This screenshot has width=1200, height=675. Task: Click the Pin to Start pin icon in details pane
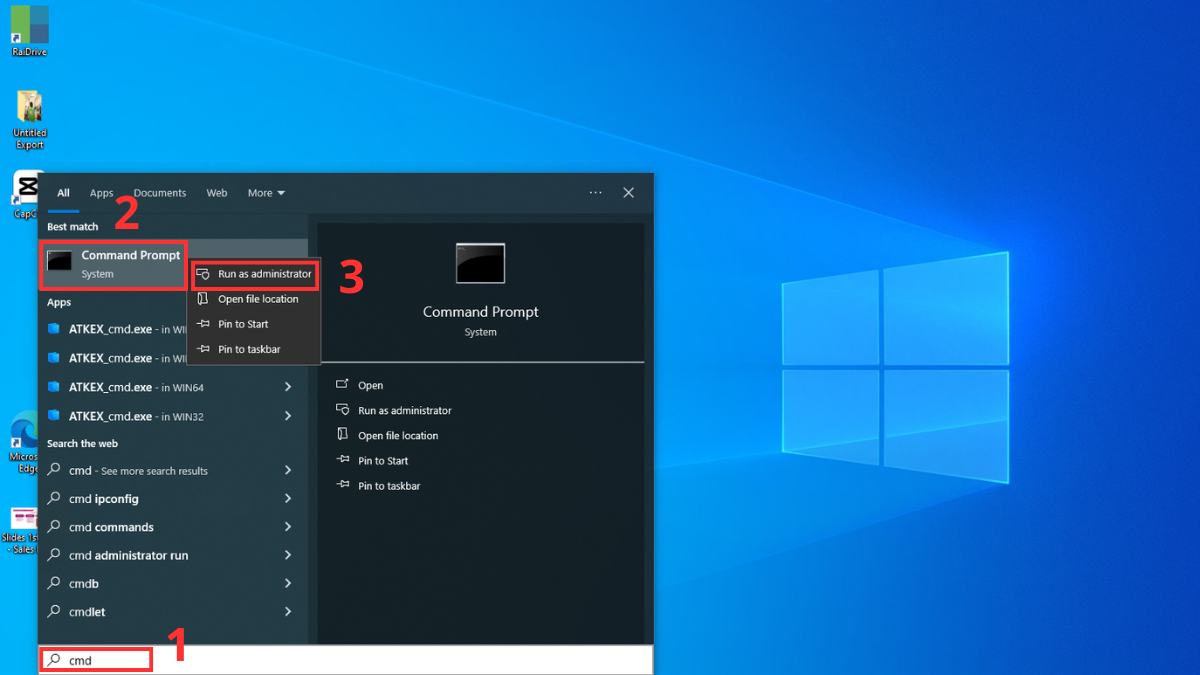click(342, 461)
